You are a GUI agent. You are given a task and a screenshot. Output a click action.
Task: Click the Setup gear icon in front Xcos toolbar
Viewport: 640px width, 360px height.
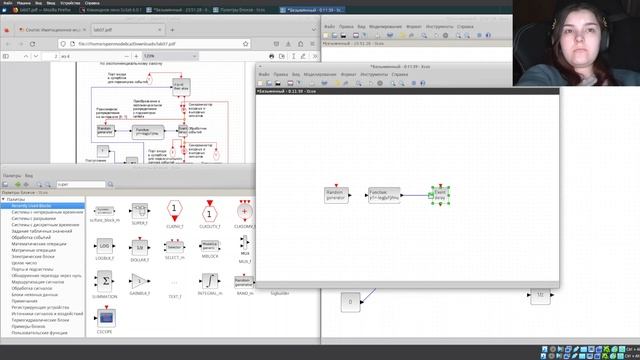point(380,83)
